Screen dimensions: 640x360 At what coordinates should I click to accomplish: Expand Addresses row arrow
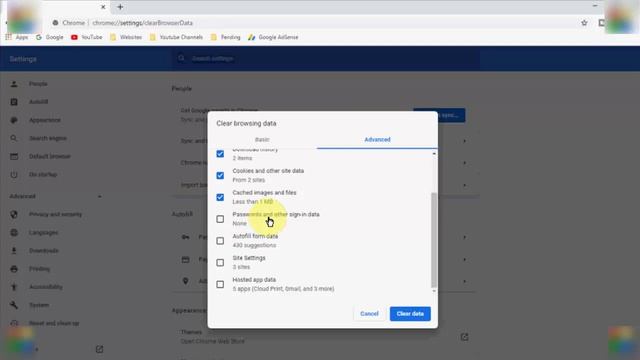point(464,281)
